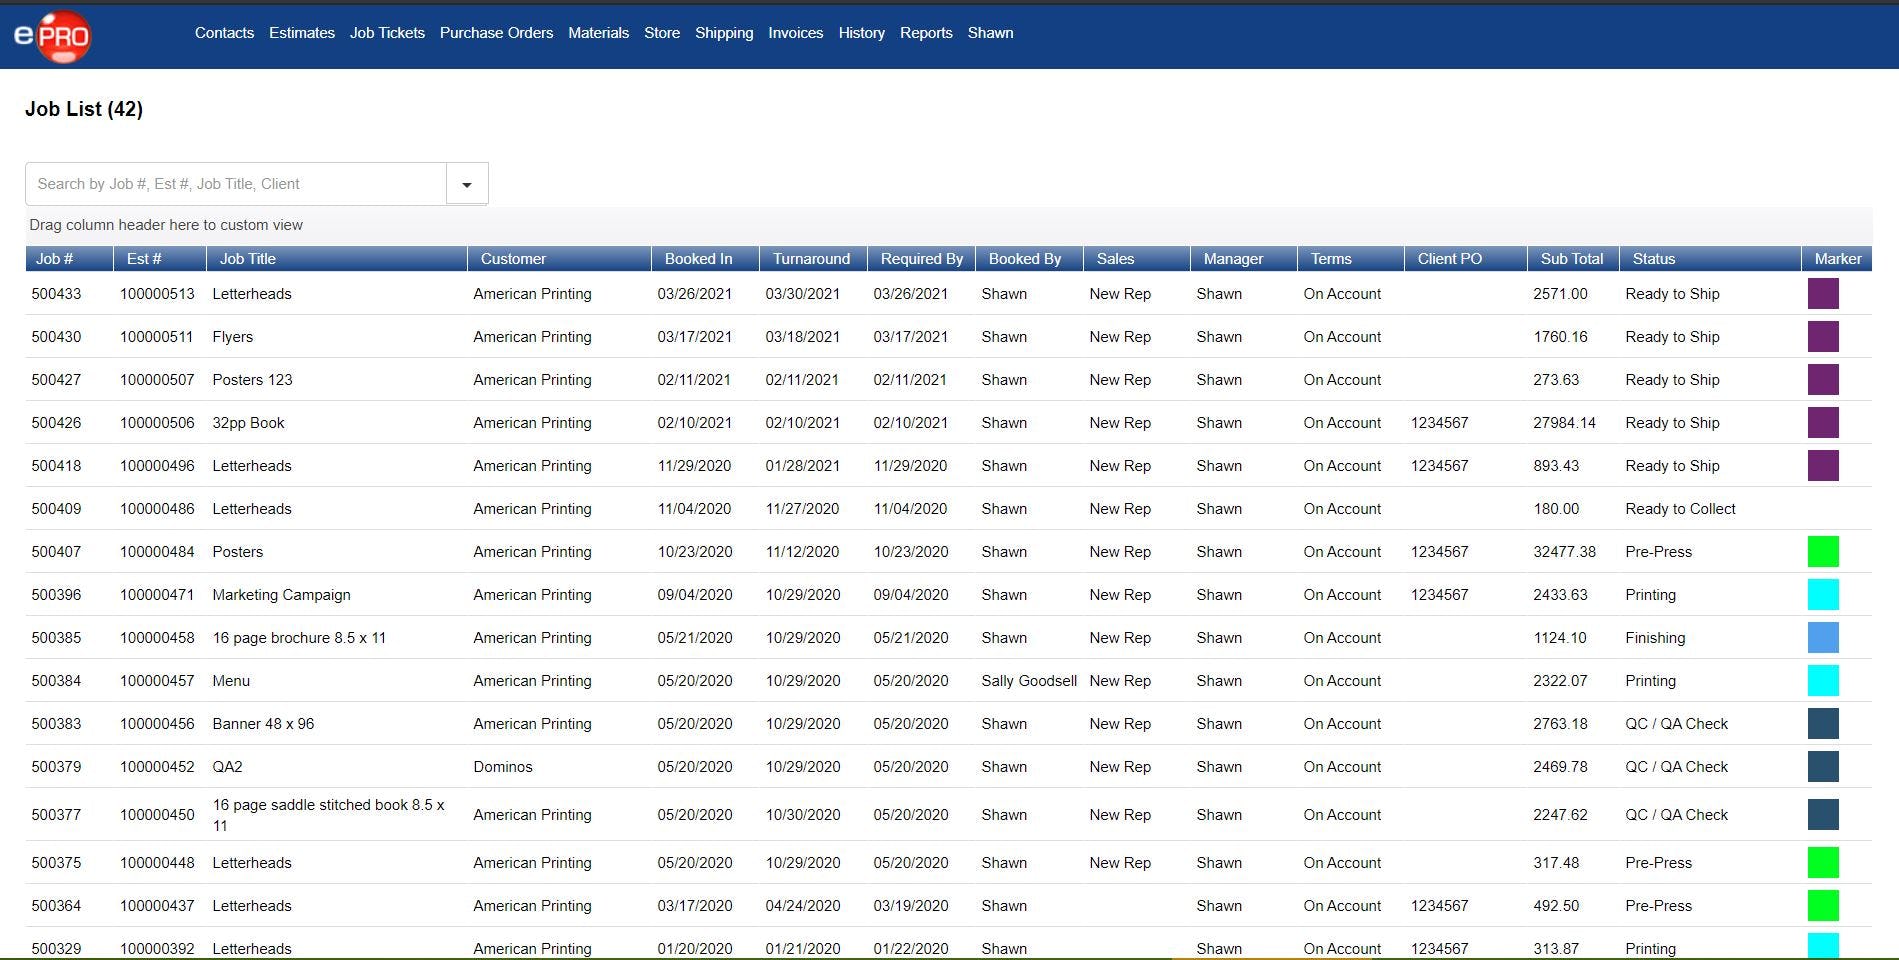
Task: Sort by Booked In column header
Action: tap(704, 259)
